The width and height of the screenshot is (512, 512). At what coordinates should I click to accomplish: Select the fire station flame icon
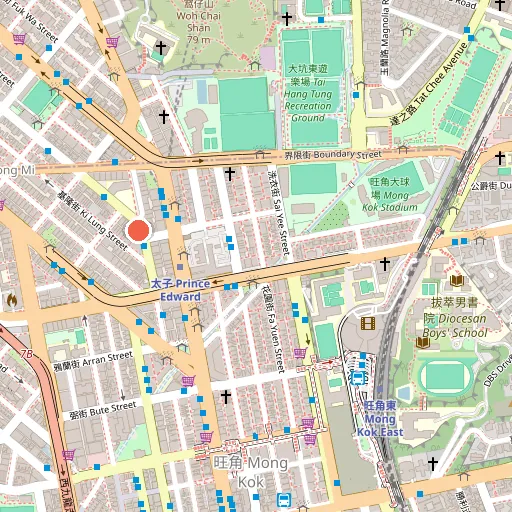coord(12,300)
